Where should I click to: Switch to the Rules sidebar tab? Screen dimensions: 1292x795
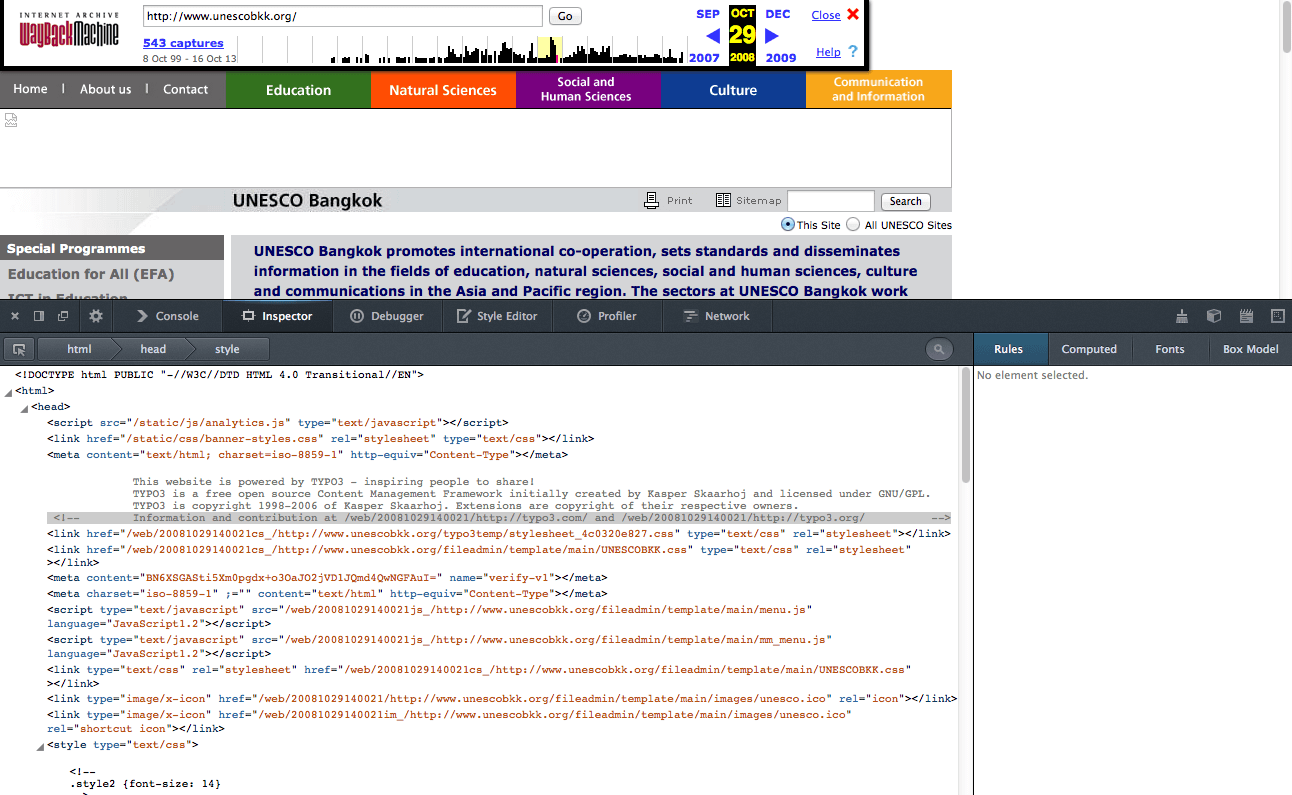click(1008, 349)
